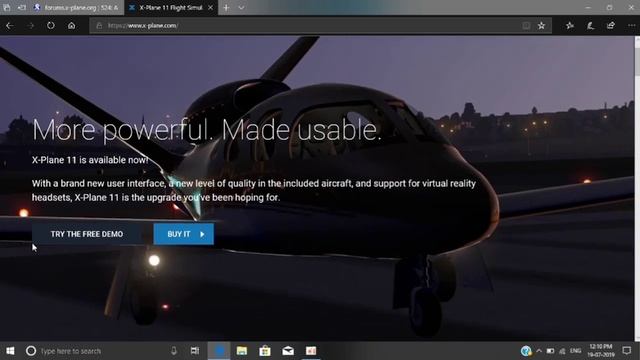Open tabs you've set aside icon
This screenshot has height=360, width=640.
(7, 7)
